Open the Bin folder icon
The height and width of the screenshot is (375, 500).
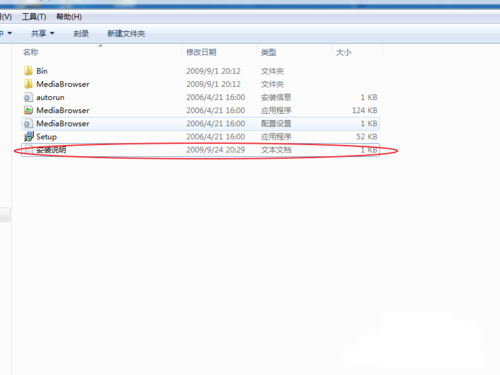tap(28, 71)
